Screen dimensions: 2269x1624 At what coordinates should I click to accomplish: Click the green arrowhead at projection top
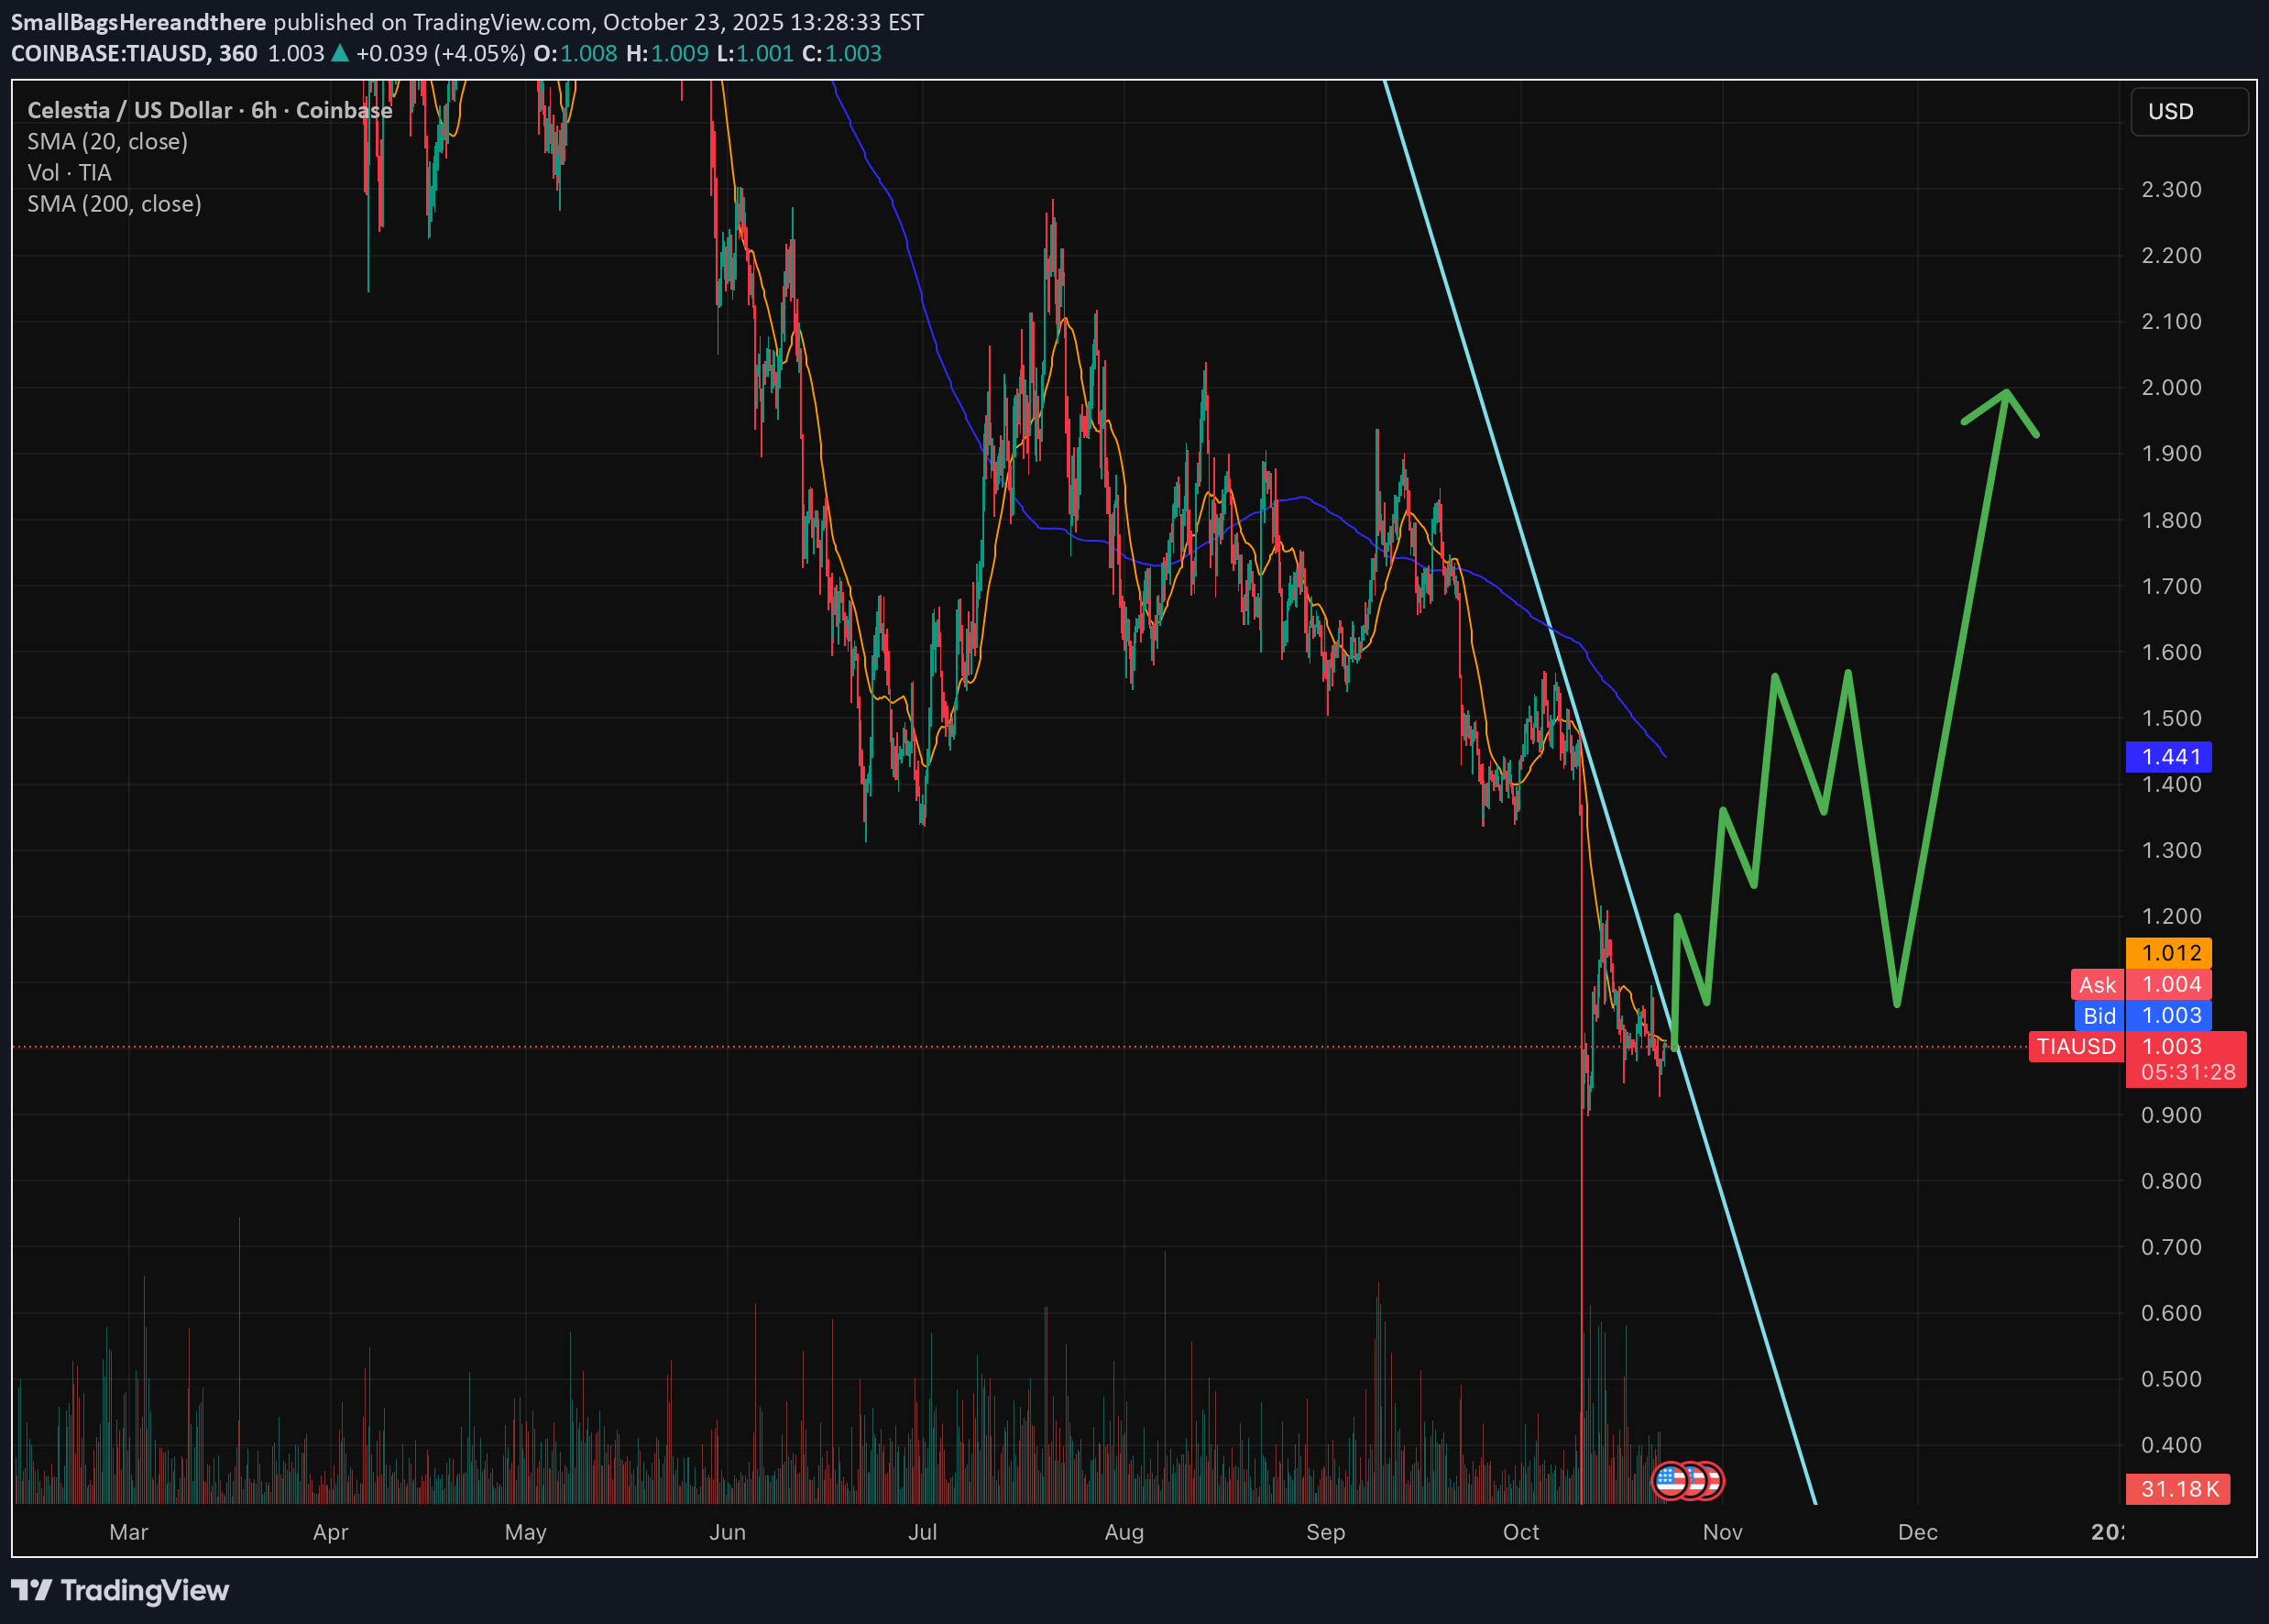pyautogui.click(x=2005, y=395)
